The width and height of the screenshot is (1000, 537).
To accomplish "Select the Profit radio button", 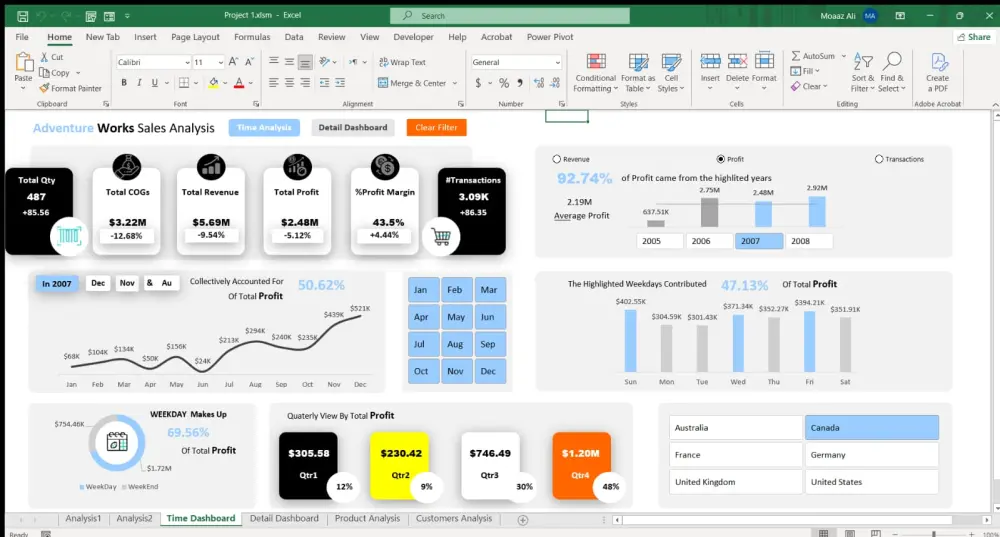I will (x=721, y=159).
